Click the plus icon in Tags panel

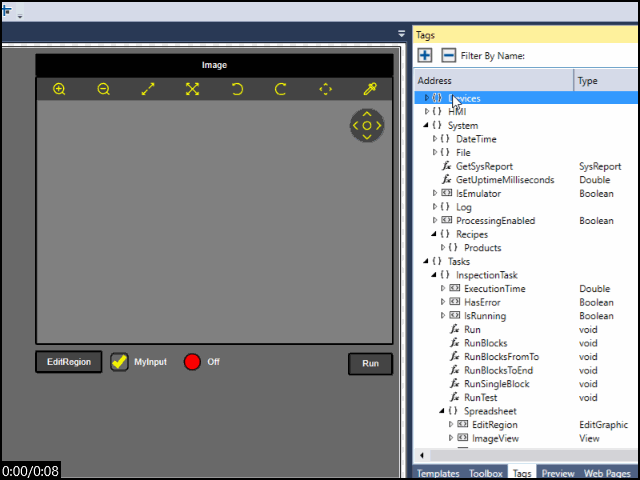(425, 55)
